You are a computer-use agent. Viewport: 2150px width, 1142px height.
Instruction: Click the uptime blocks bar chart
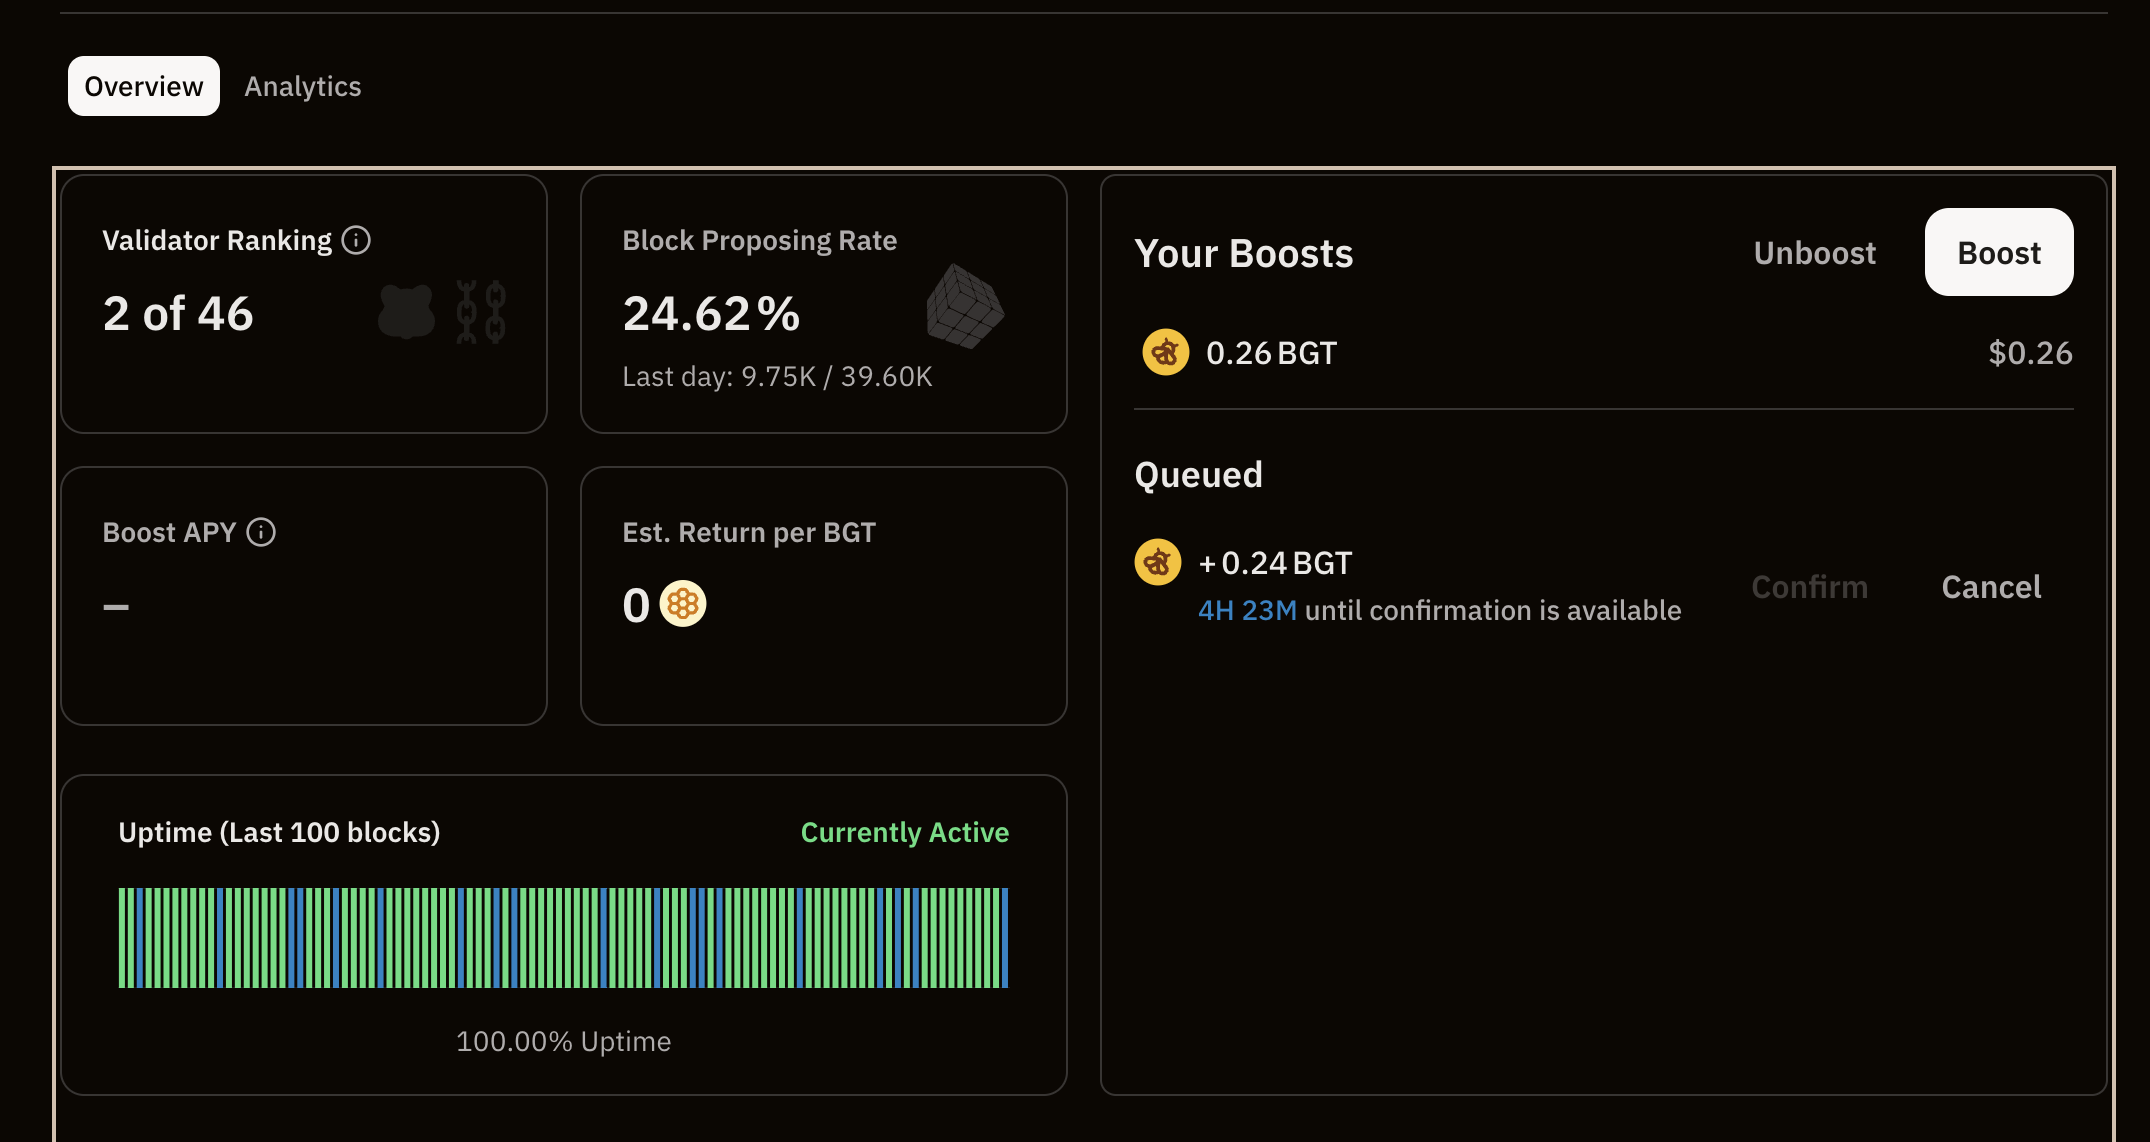[563, 937]
